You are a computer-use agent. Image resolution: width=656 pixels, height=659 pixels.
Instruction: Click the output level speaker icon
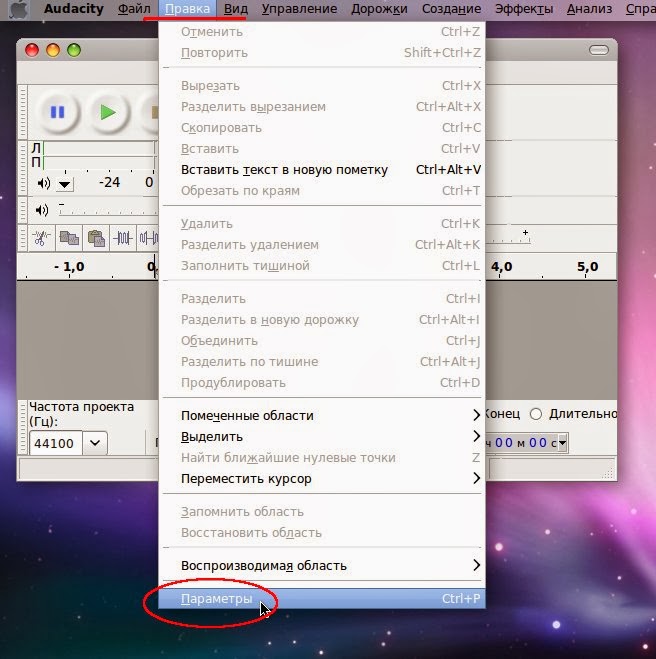pyautogui.click(x=44, y=183)
